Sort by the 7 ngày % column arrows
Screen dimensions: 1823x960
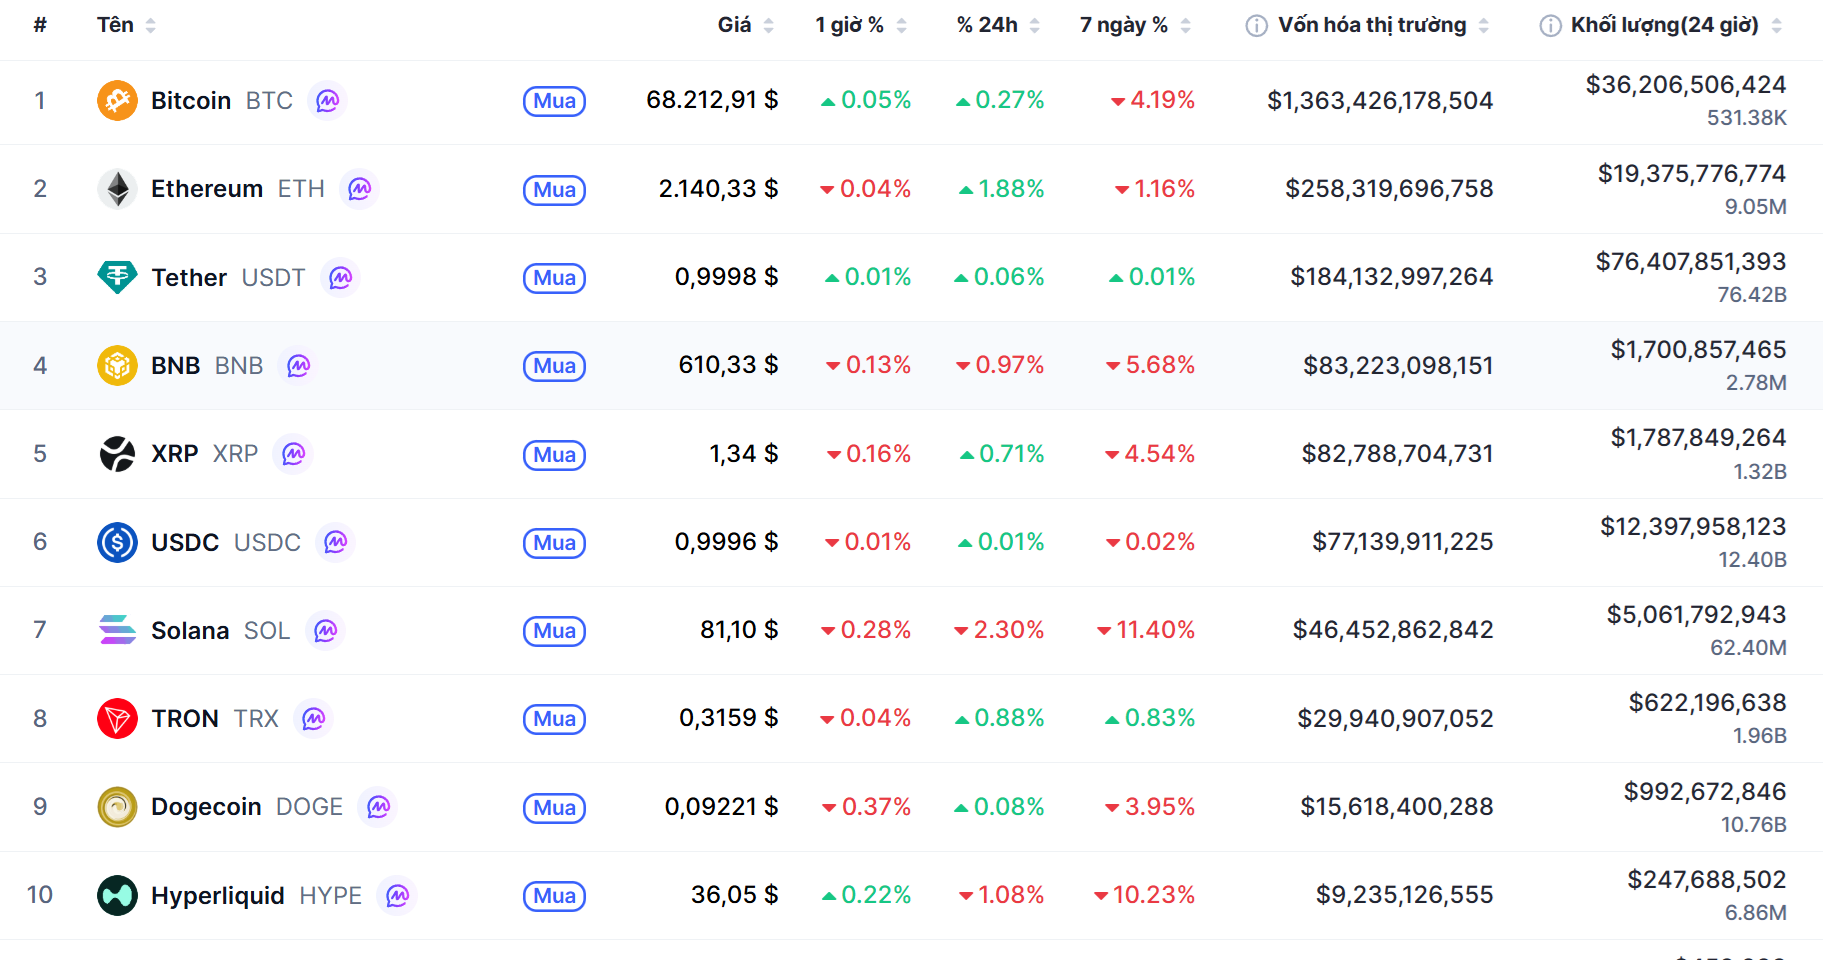tap(1185, 26)
